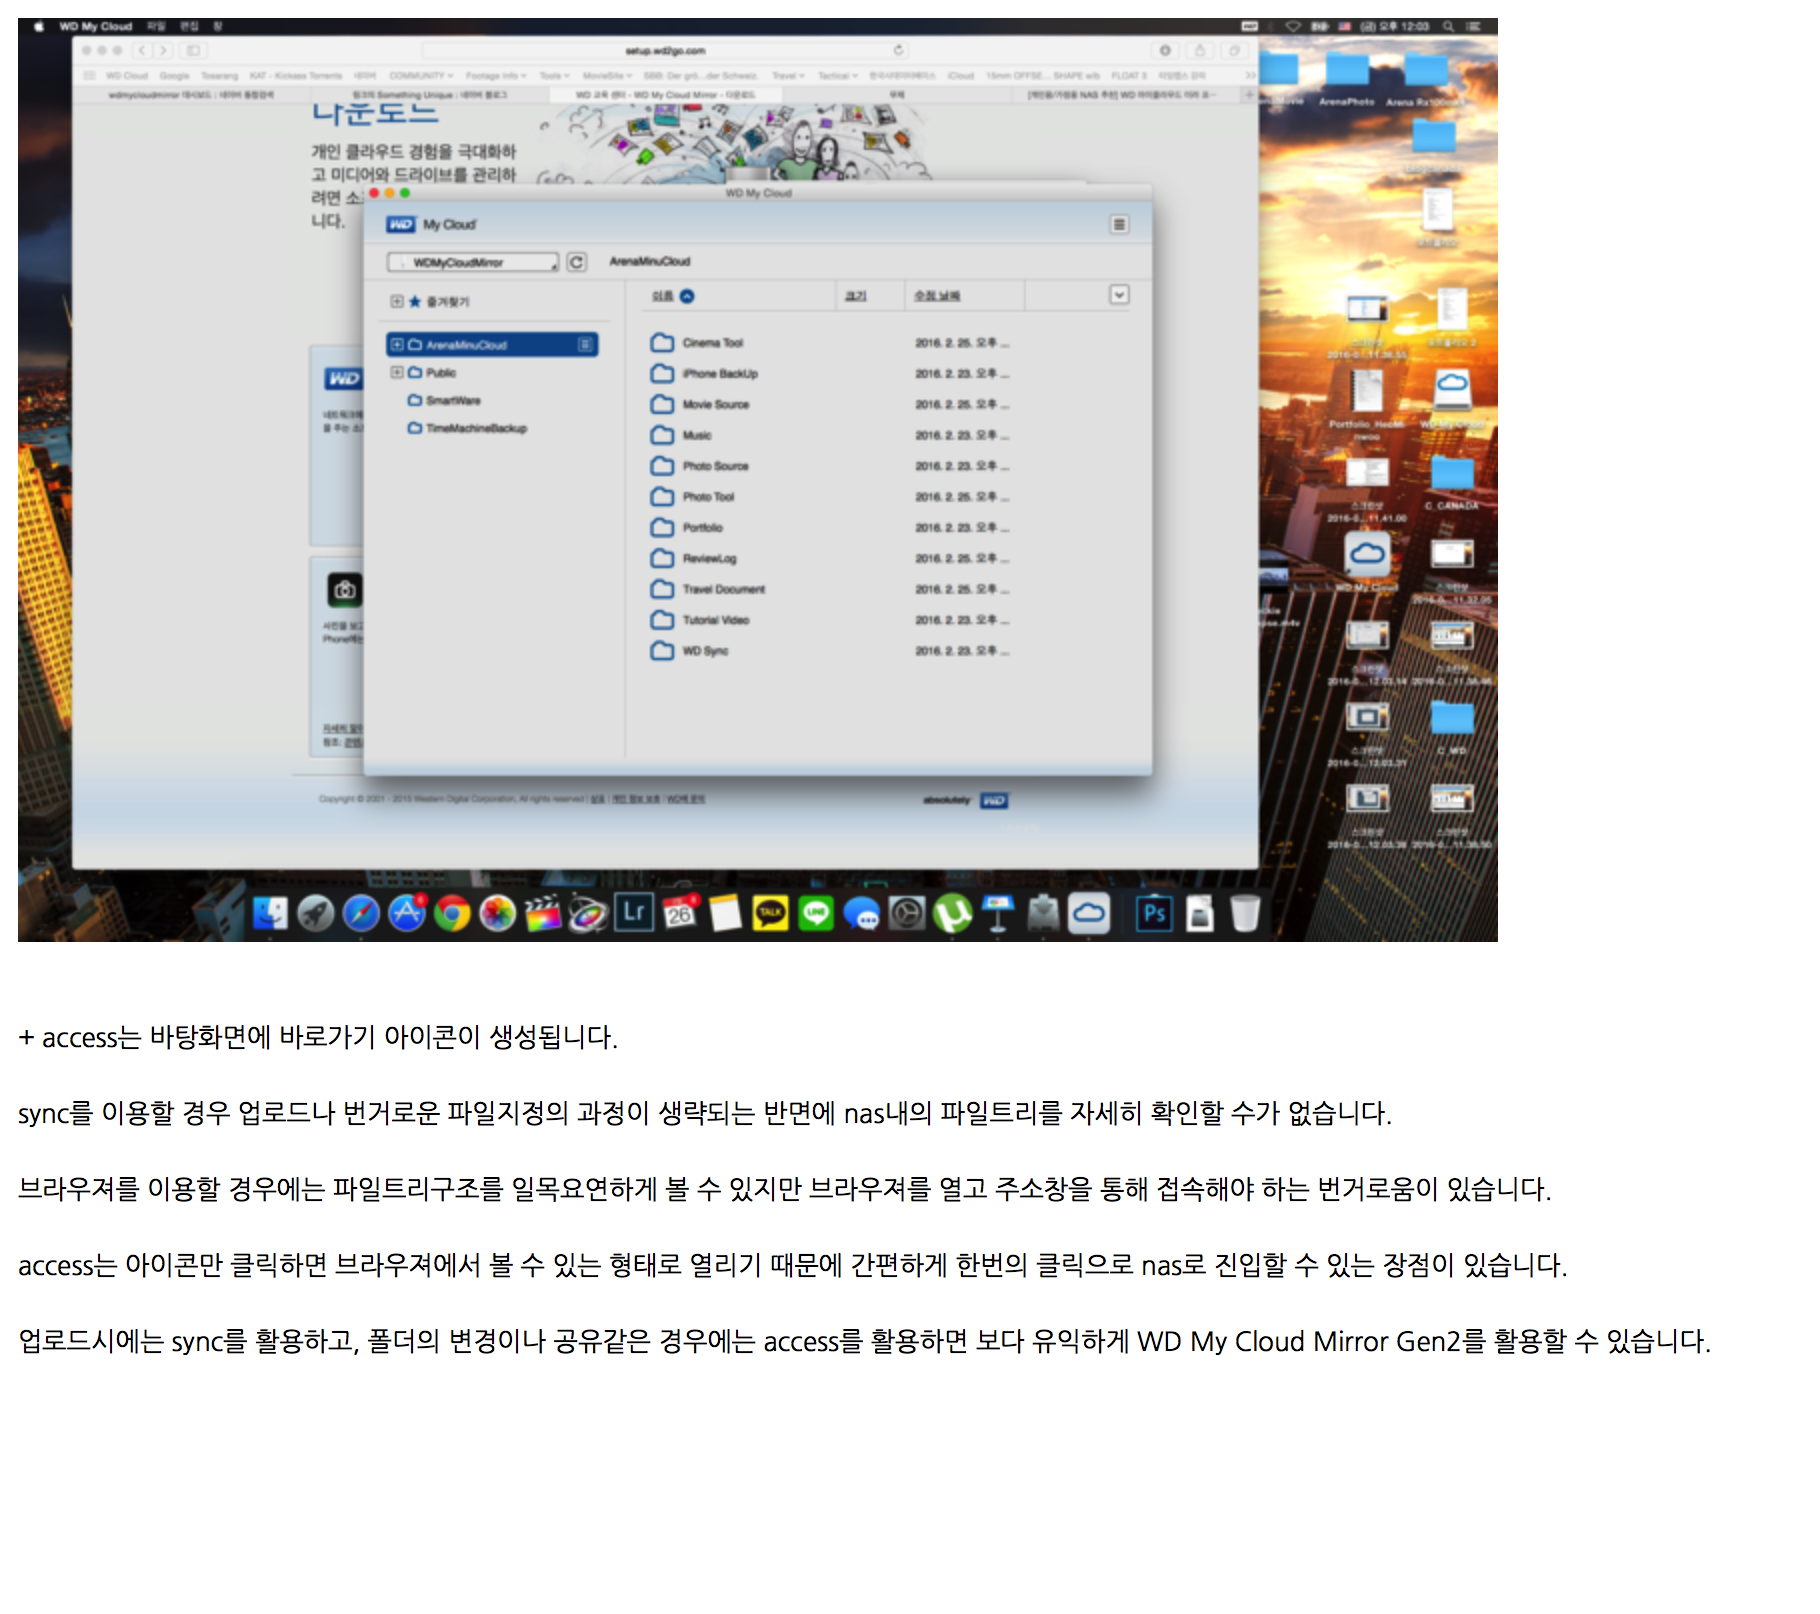Click ArenaMinuCloud share options icon
The height and width of the screenshot is (1614, 1820).
[x=585, y=345]
